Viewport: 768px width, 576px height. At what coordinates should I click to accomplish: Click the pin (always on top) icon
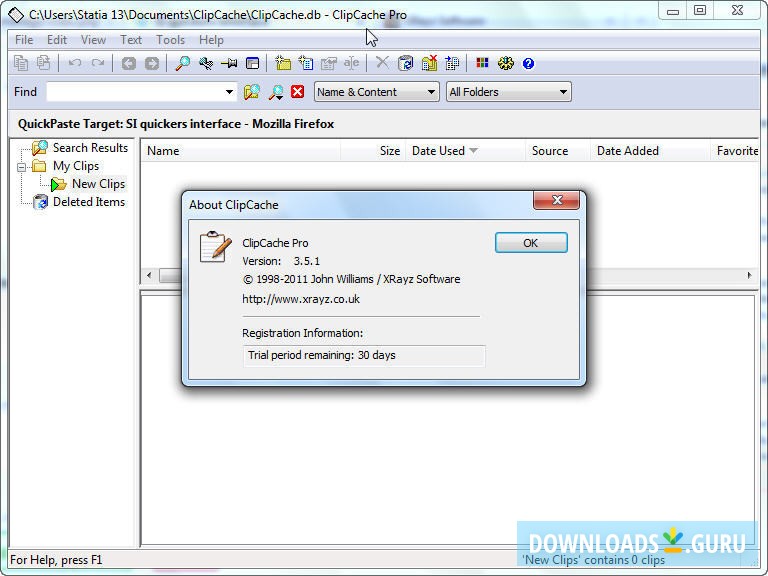coord(229,63)
